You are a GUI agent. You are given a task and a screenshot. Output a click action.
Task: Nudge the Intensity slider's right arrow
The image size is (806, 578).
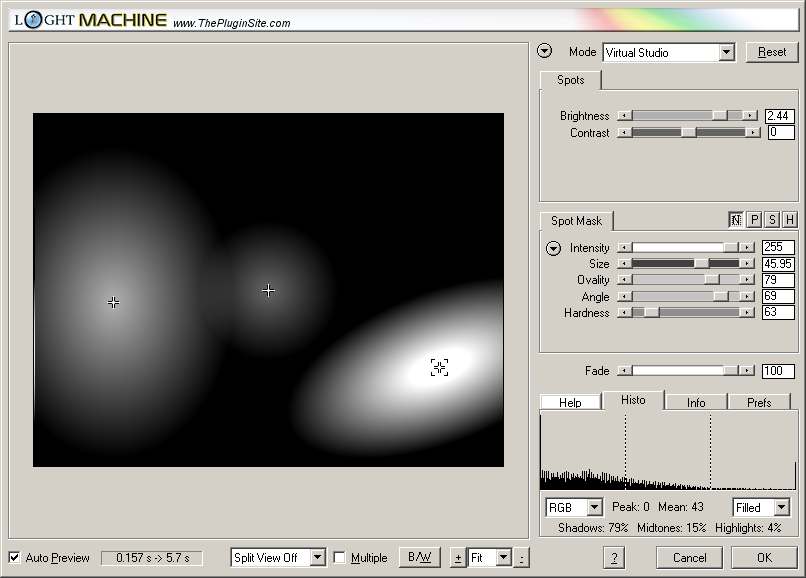[x=747, y=248]
